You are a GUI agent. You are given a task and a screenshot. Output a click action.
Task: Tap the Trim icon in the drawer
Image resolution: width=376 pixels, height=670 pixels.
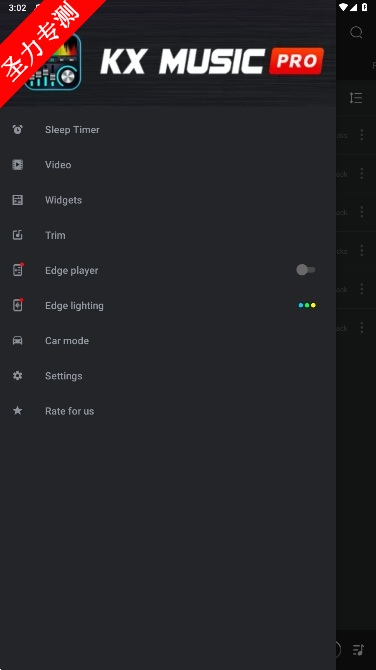point(18,235)
